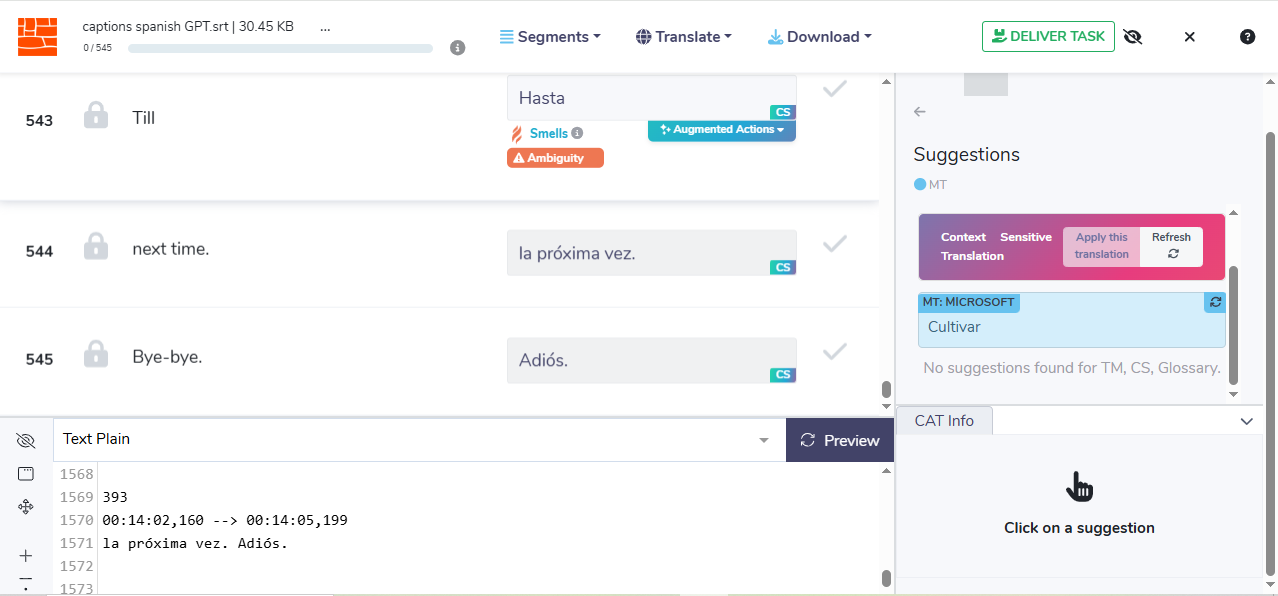Screen dimensions: 1278x596
Task: Click the preview window layout icon
Action: point(26,474)
